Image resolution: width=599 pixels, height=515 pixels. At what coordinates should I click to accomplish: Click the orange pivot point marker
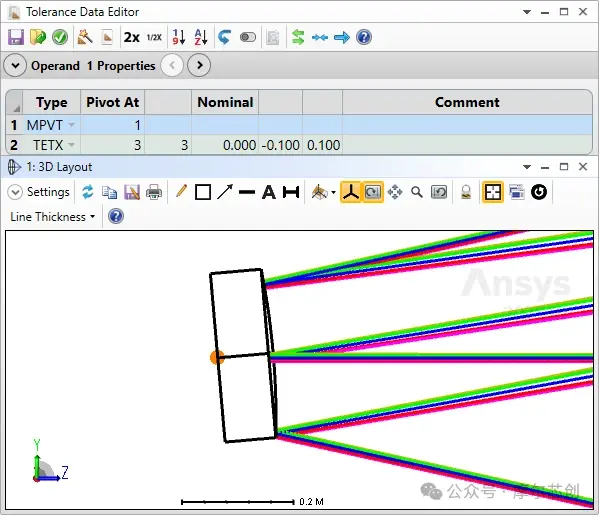coord(216,358)
